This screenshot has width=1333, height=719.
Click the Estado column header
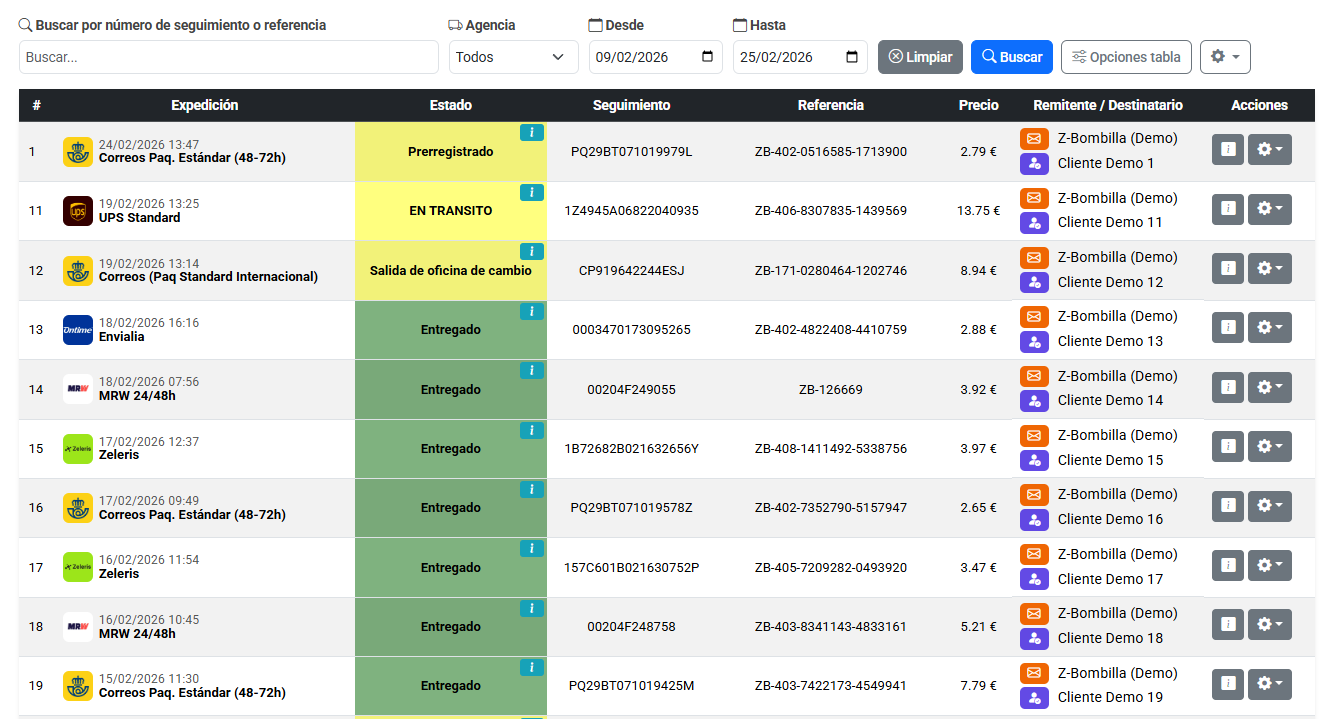tap(450, 105)
